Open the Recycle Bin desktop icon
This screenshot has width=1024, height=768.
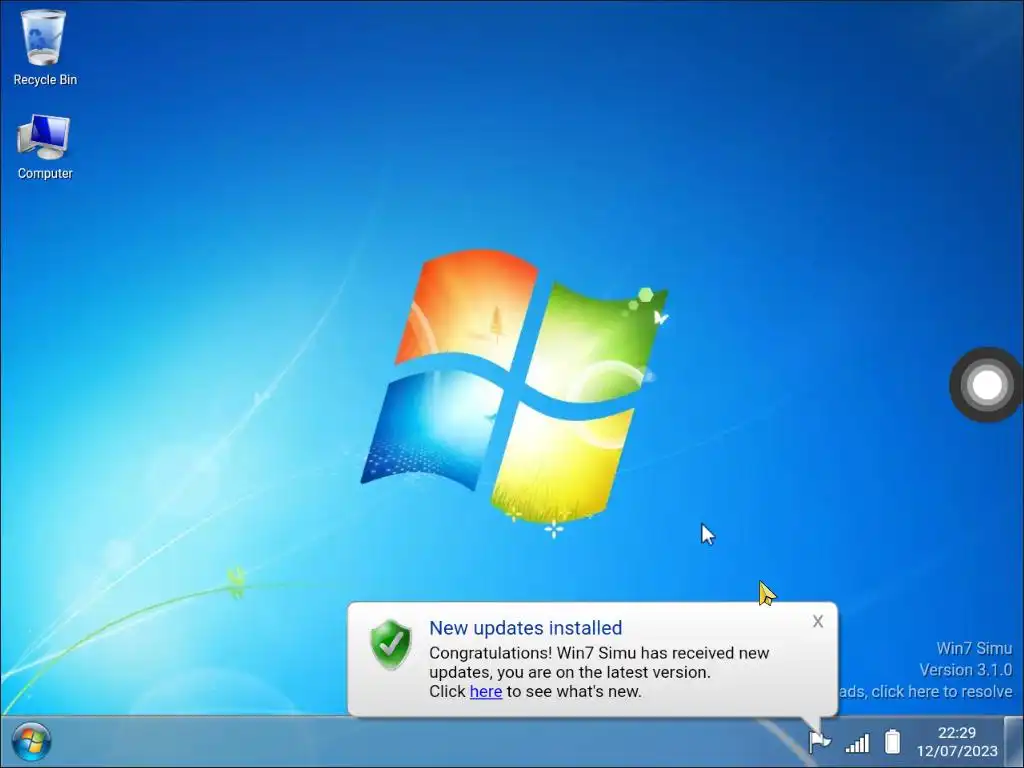(x=44, y=48)
